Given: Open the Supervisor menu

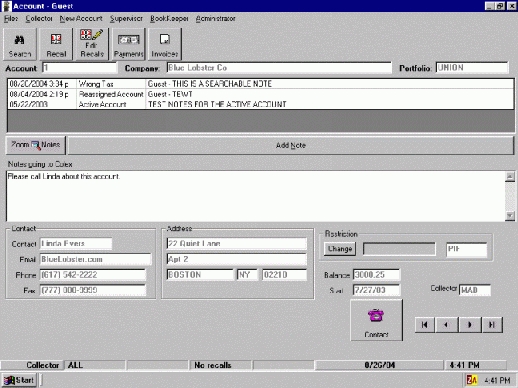Looking at the screenshot, I should click(x=126, y=19).
